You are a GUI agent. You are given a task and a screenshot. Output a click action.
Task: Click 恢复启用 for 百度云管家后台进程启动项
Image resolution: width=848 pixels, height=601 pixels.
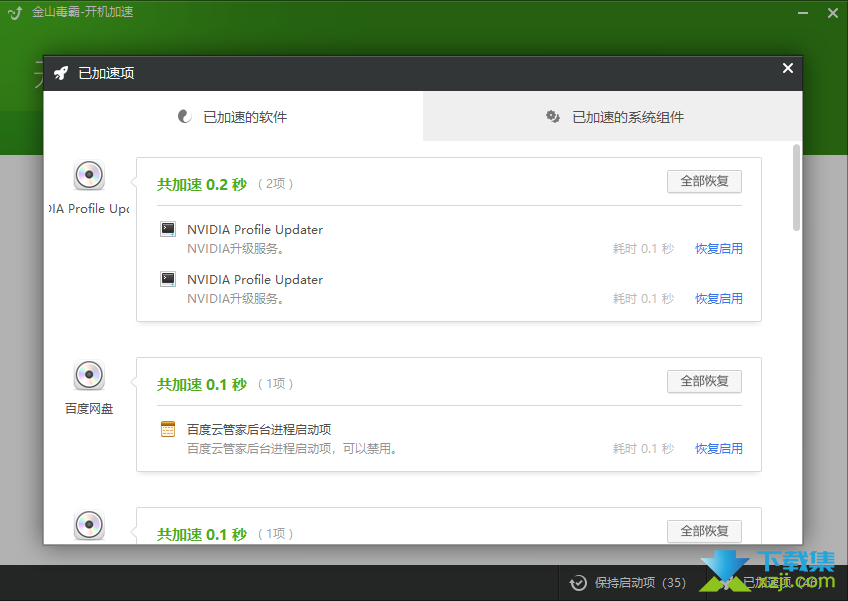(x=718, y=448)
